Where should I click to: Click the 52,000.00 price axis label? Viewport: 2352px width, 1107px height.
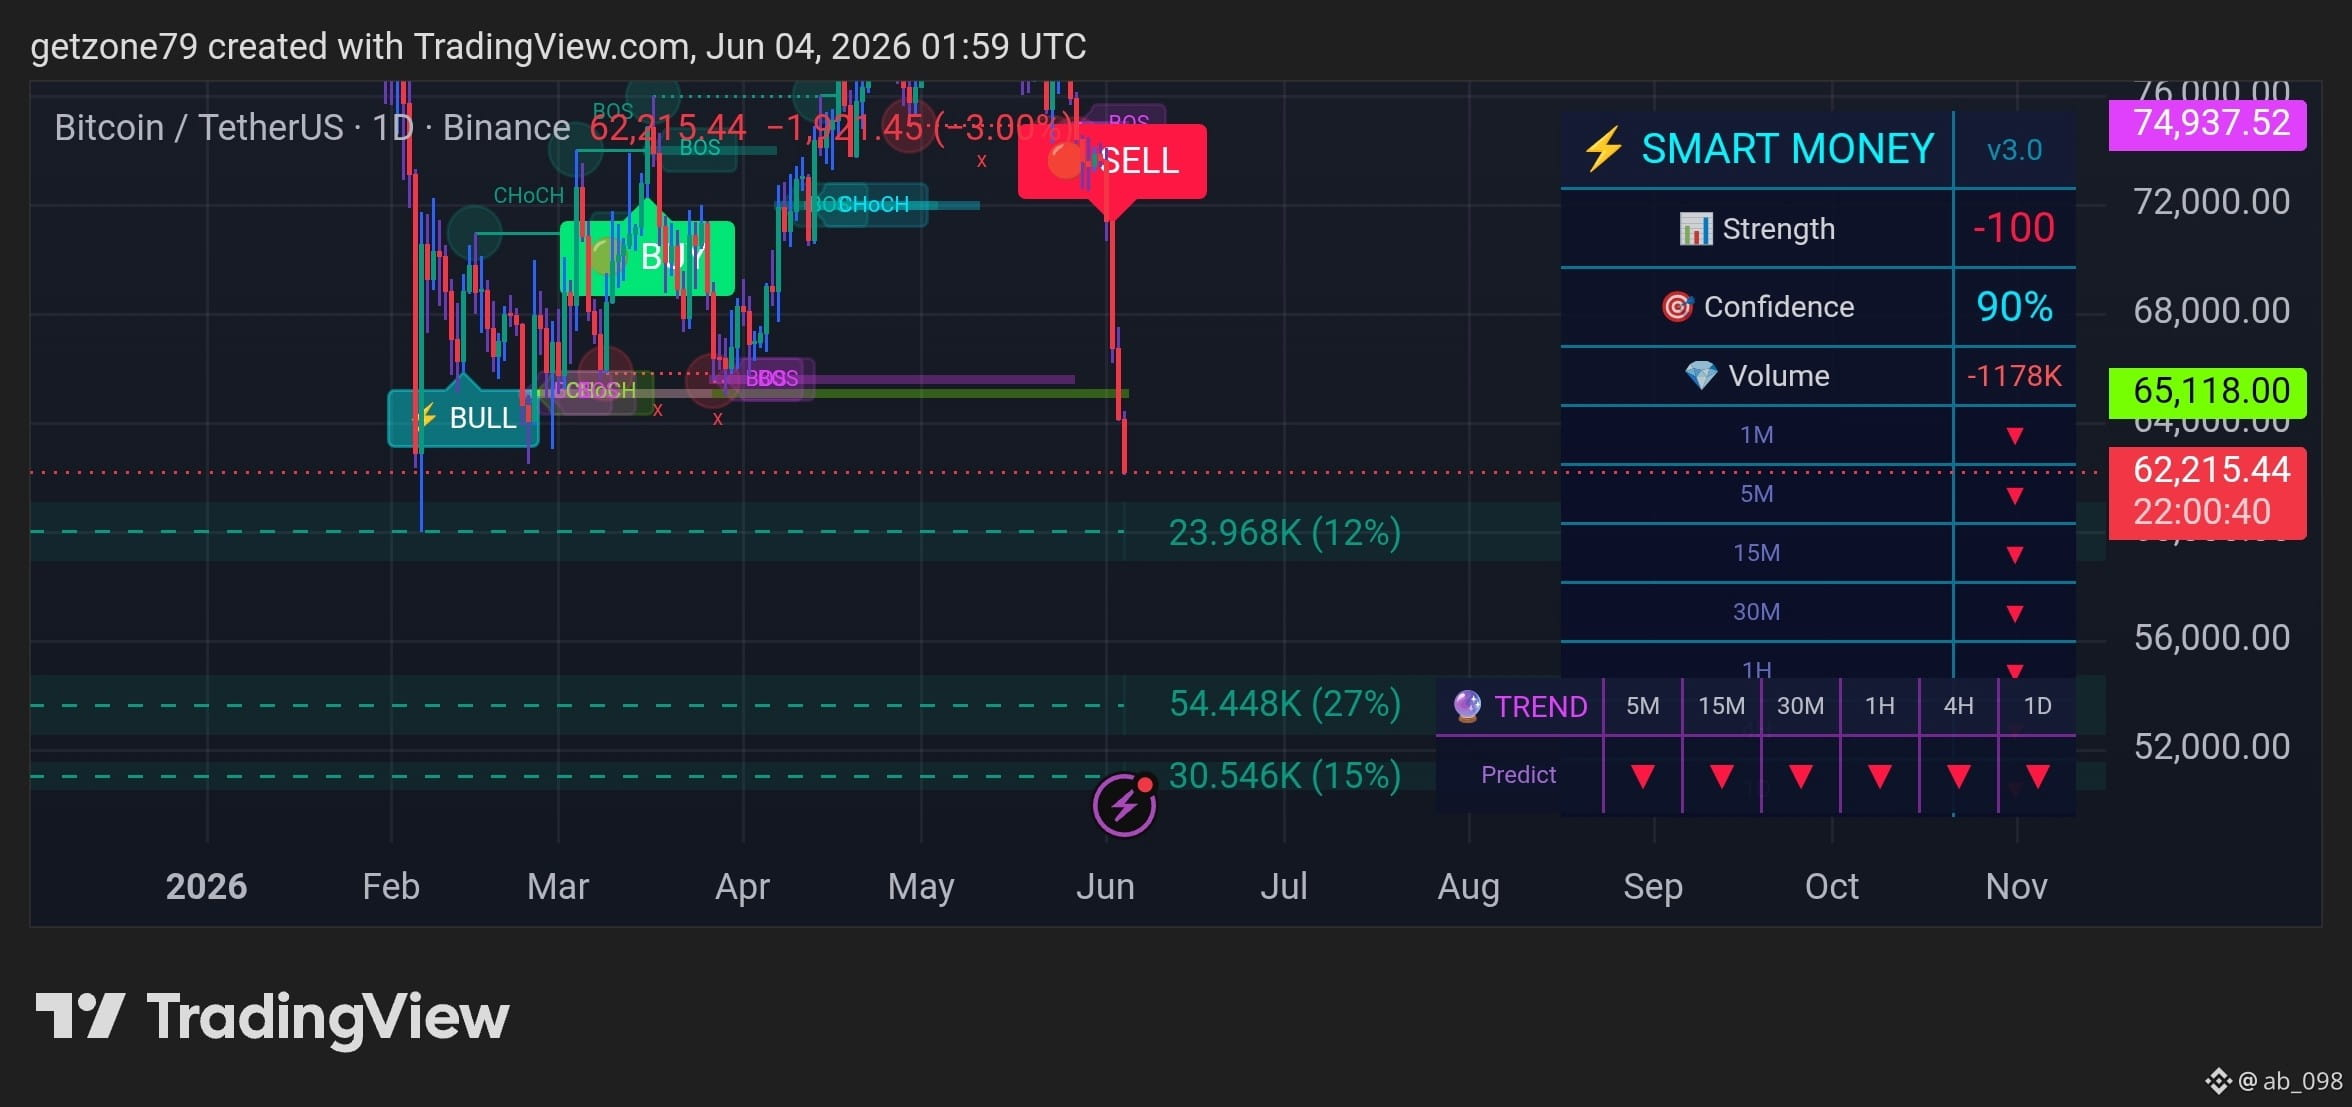coord(2212,747)
